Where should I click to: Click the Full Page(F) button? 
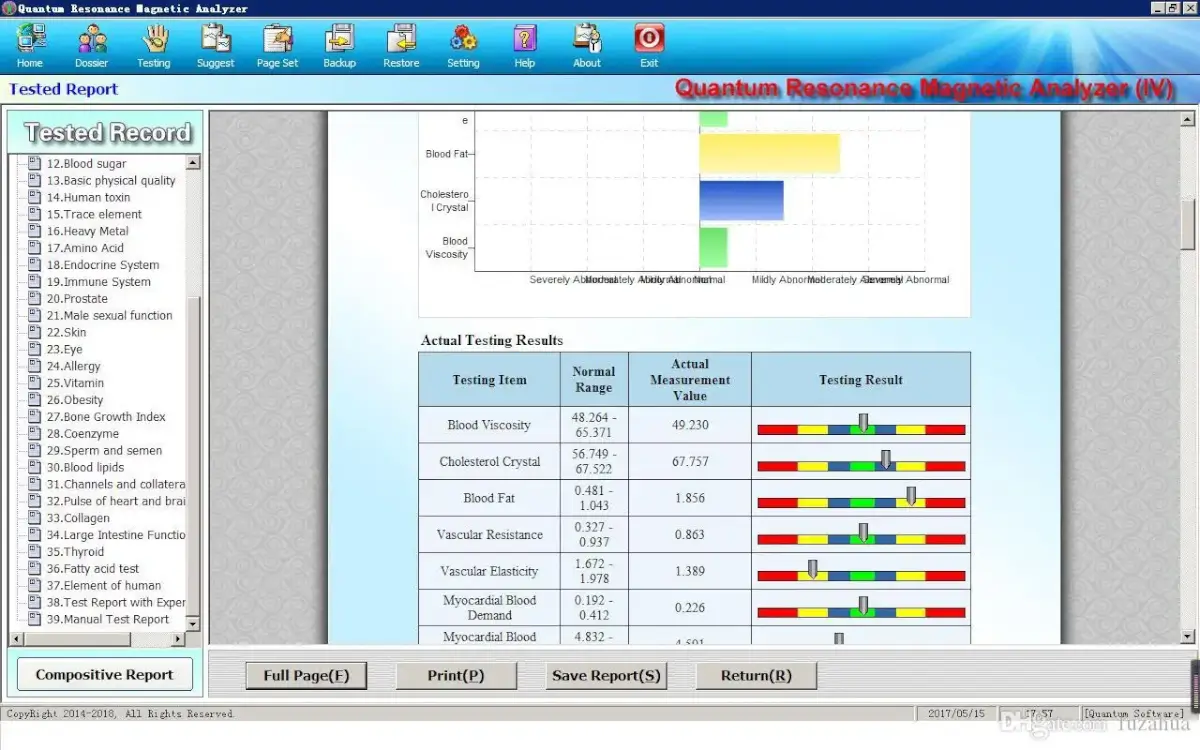(306, 676)
